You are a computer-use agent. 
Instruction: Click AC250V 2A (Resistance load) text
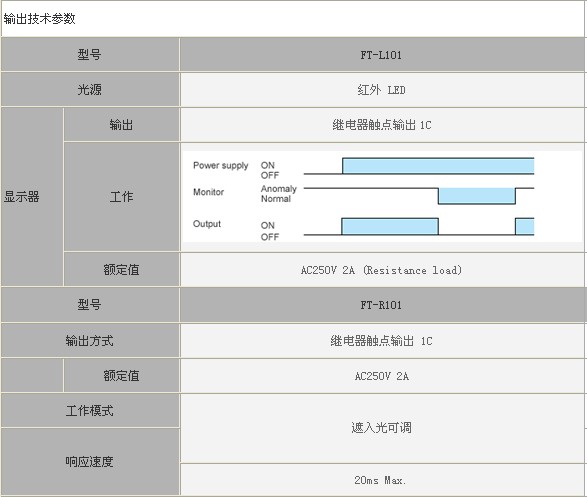[x=381, y=270]
